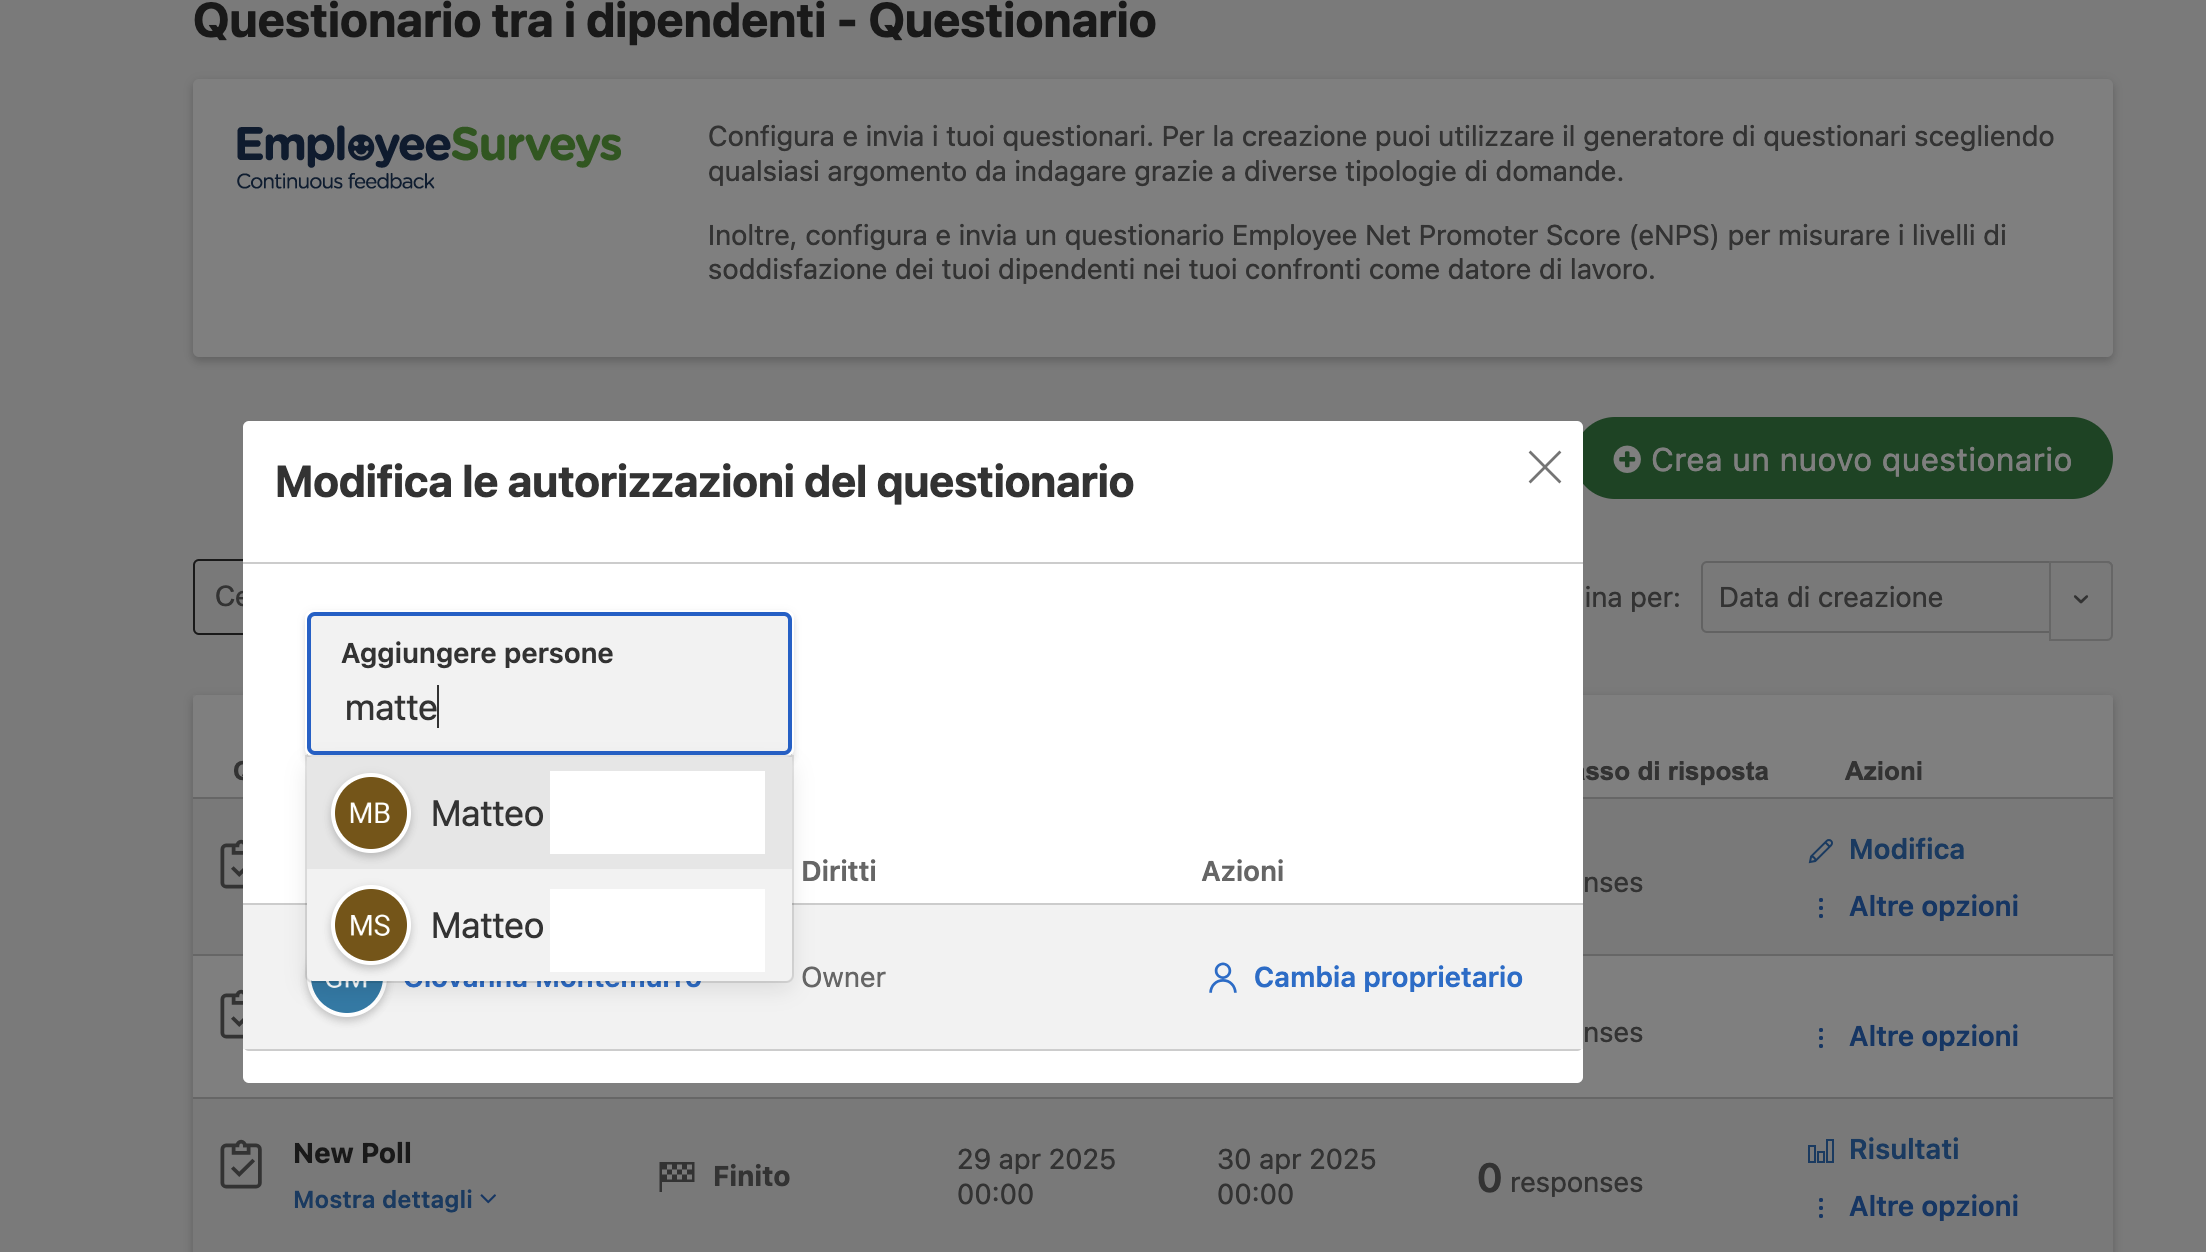
Task: Click the Azioni header in dialog
Action: coord(1242,871)
